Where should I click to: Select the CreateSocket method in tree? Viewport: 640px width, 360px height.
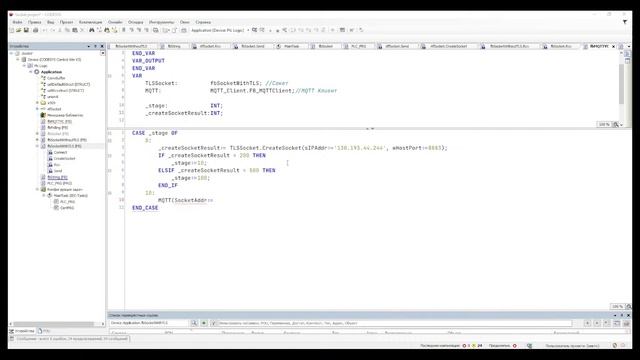coord(64,158)
